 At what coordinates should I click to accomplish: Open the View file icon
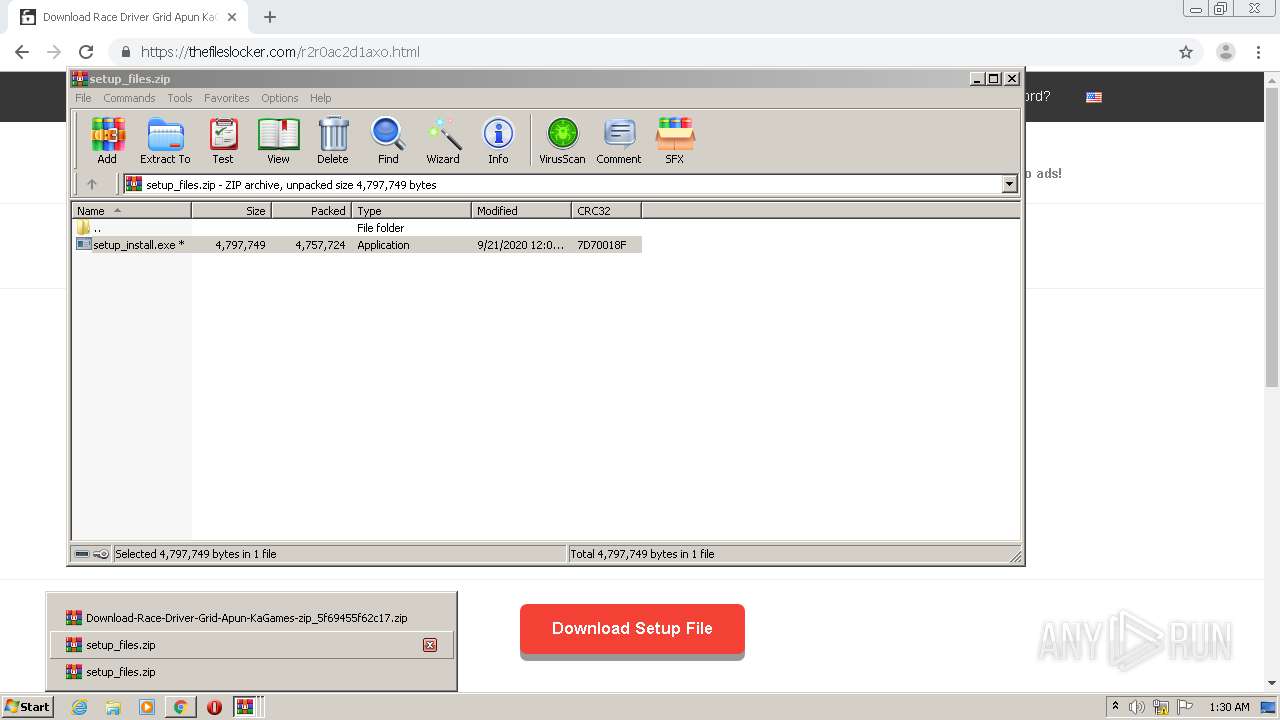tap(278, 140)
